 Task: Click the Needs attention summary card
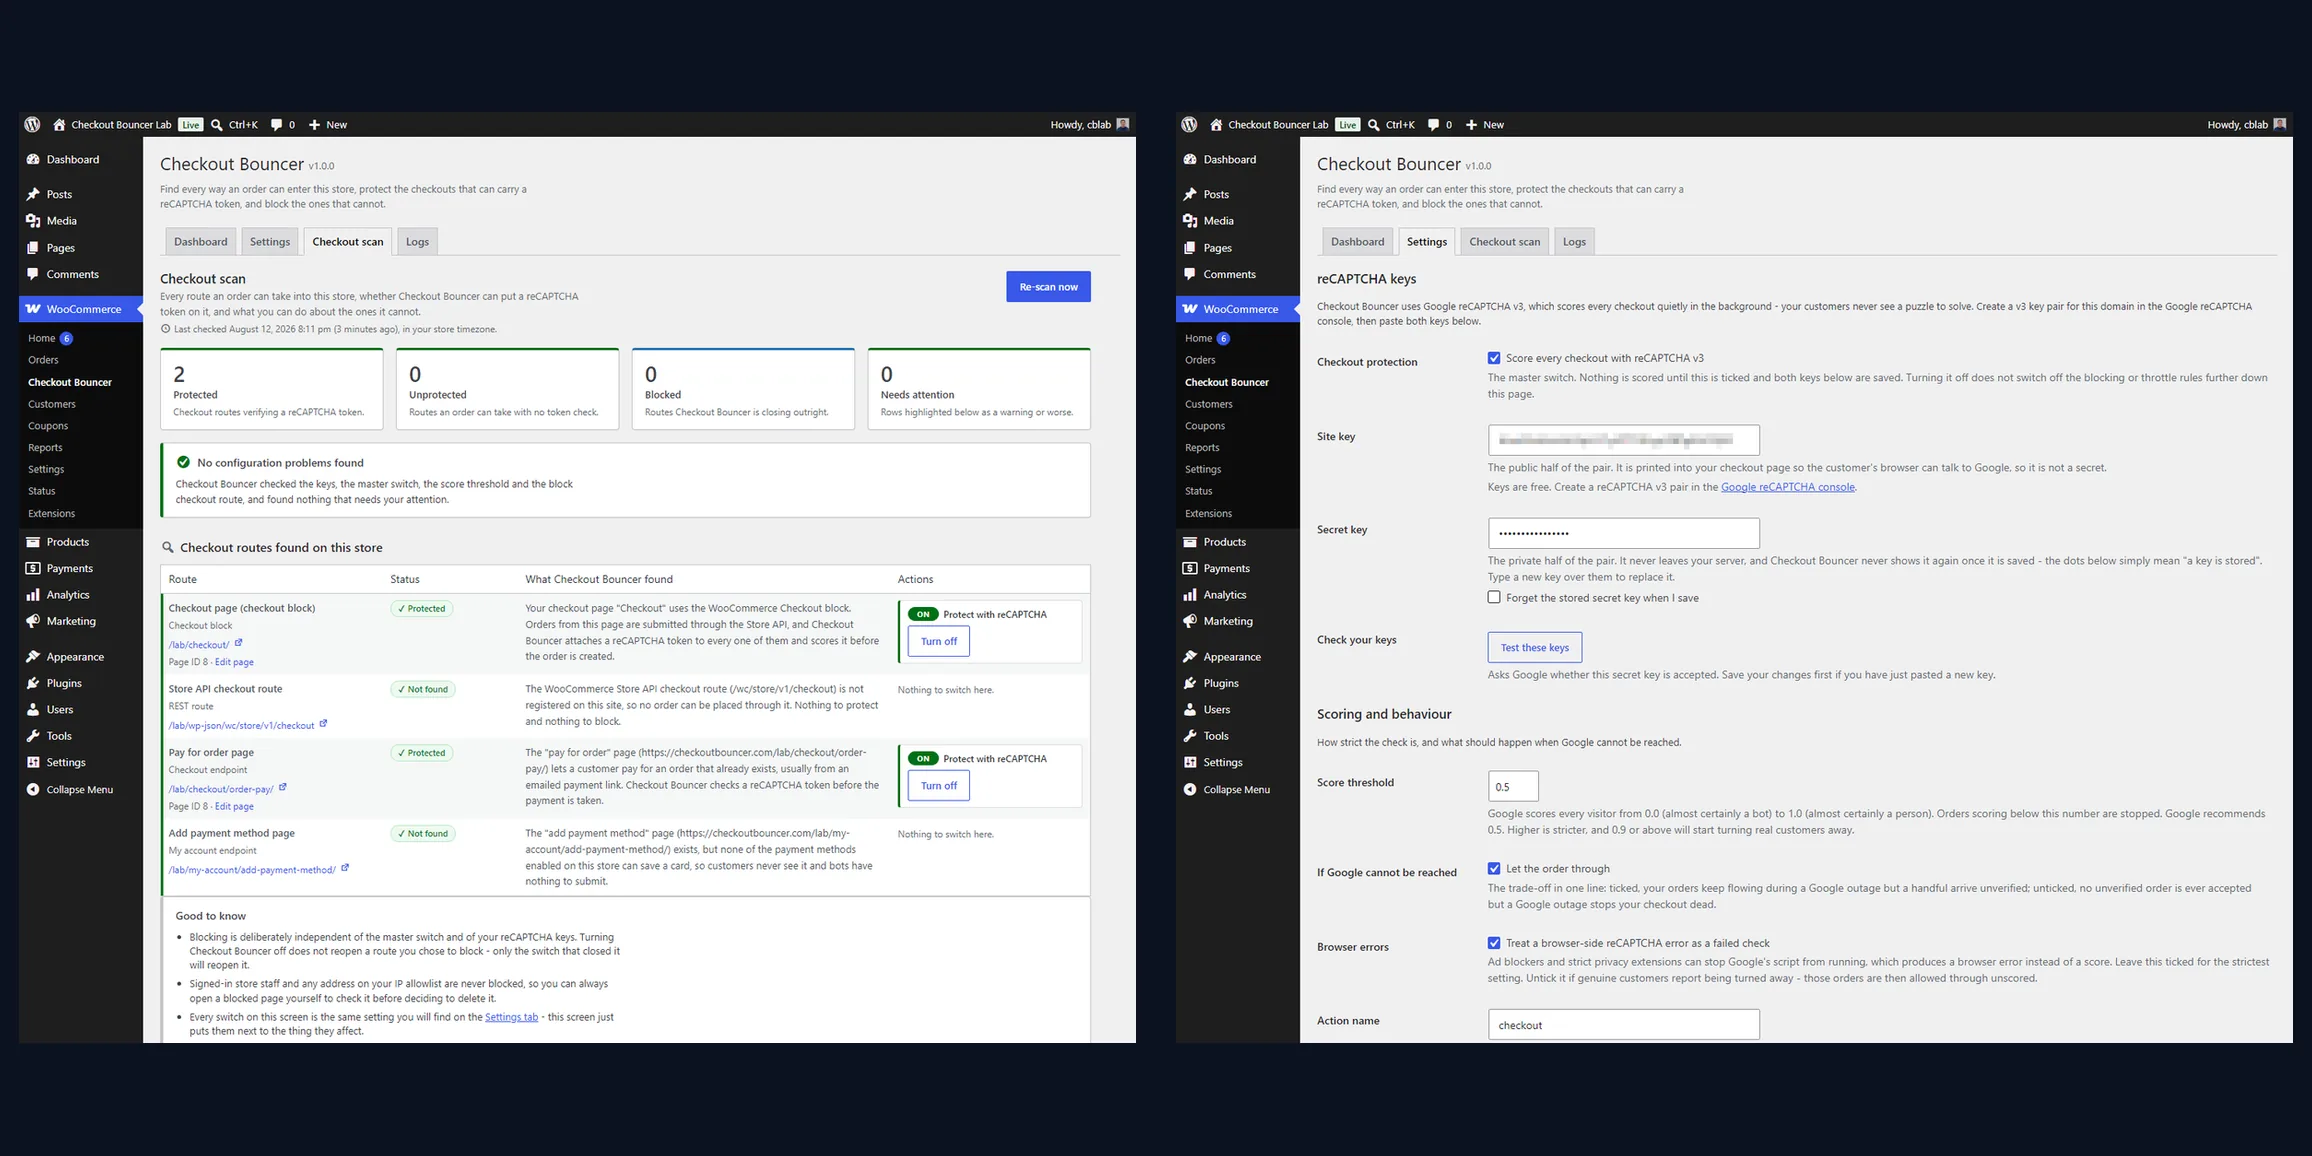pyautogui.click(x=979, y=389)
